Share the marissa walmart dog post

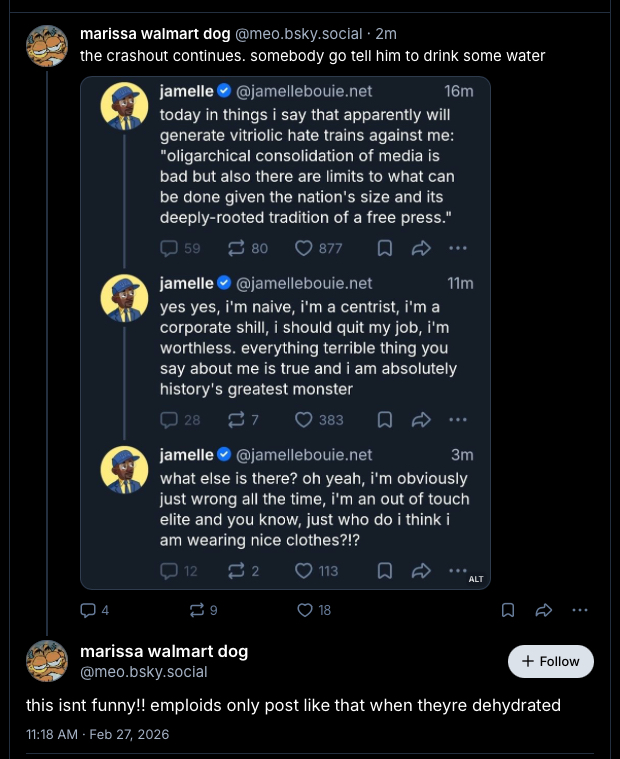coord(544,610)
